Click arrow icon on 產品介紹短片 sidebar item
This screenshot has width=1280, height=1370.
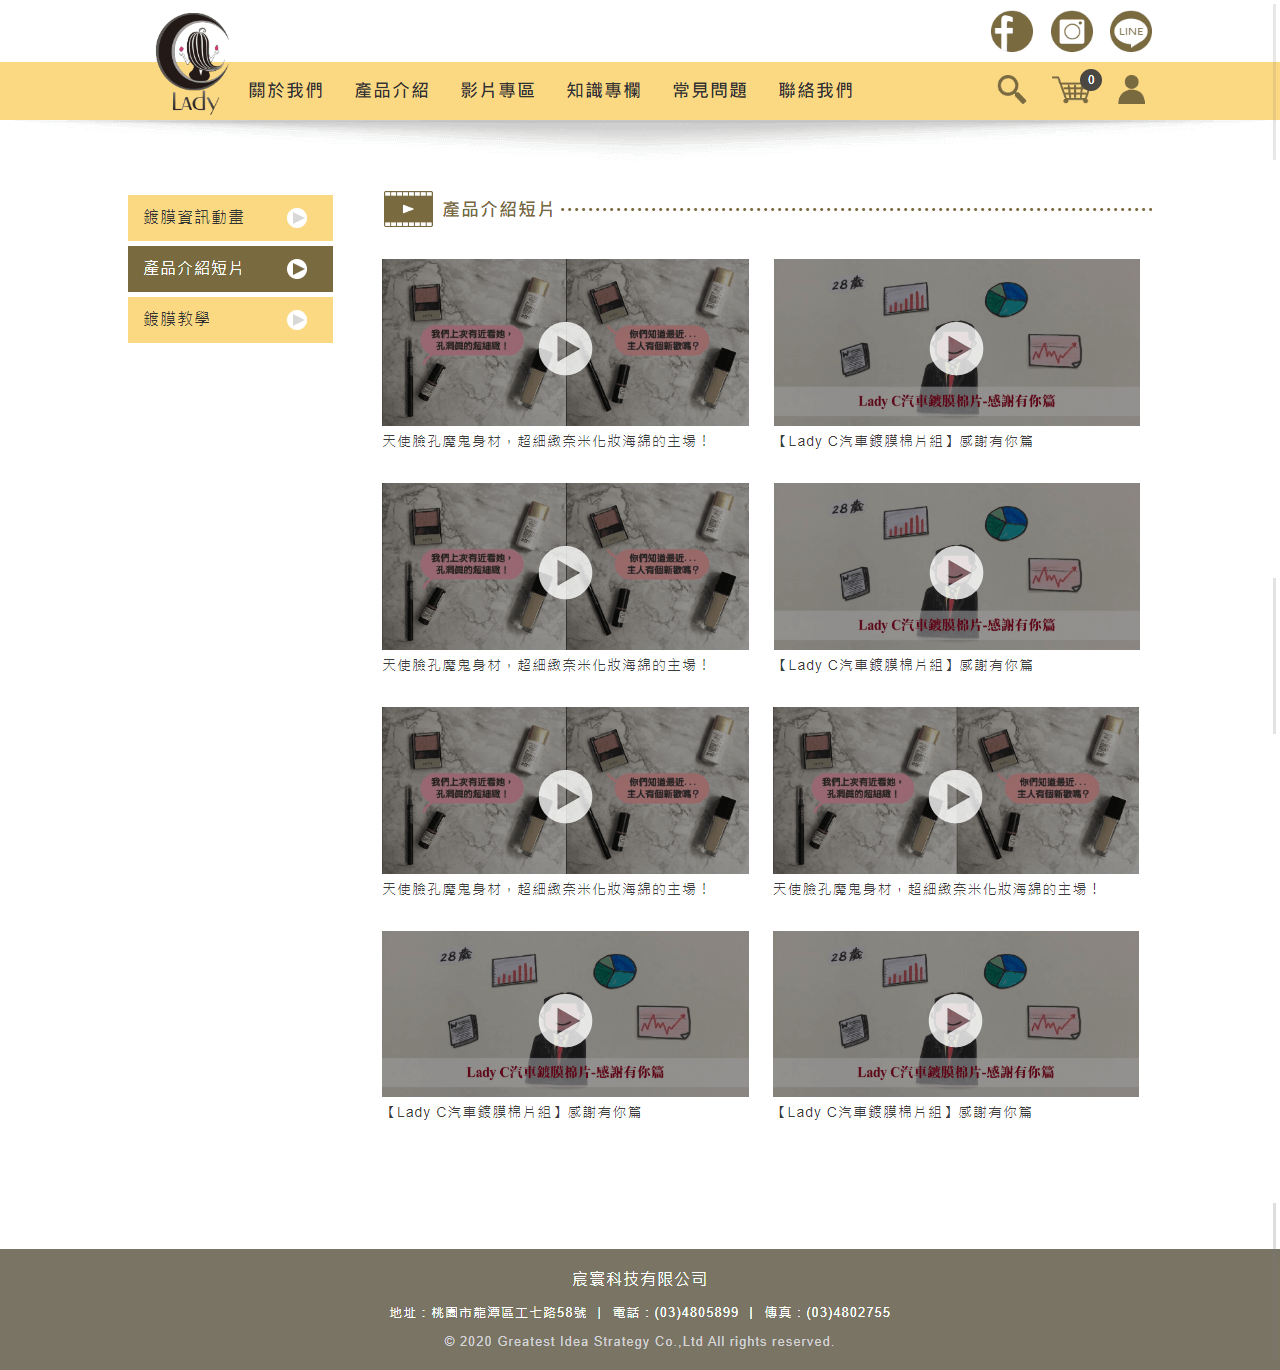pos(297,269)
